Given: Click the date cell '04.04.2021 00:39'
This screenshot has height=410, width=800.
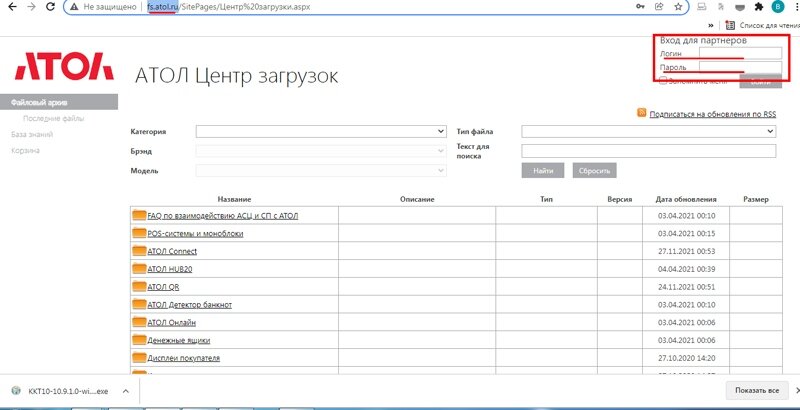Looking at the screenshot, I should pos(687,269).
